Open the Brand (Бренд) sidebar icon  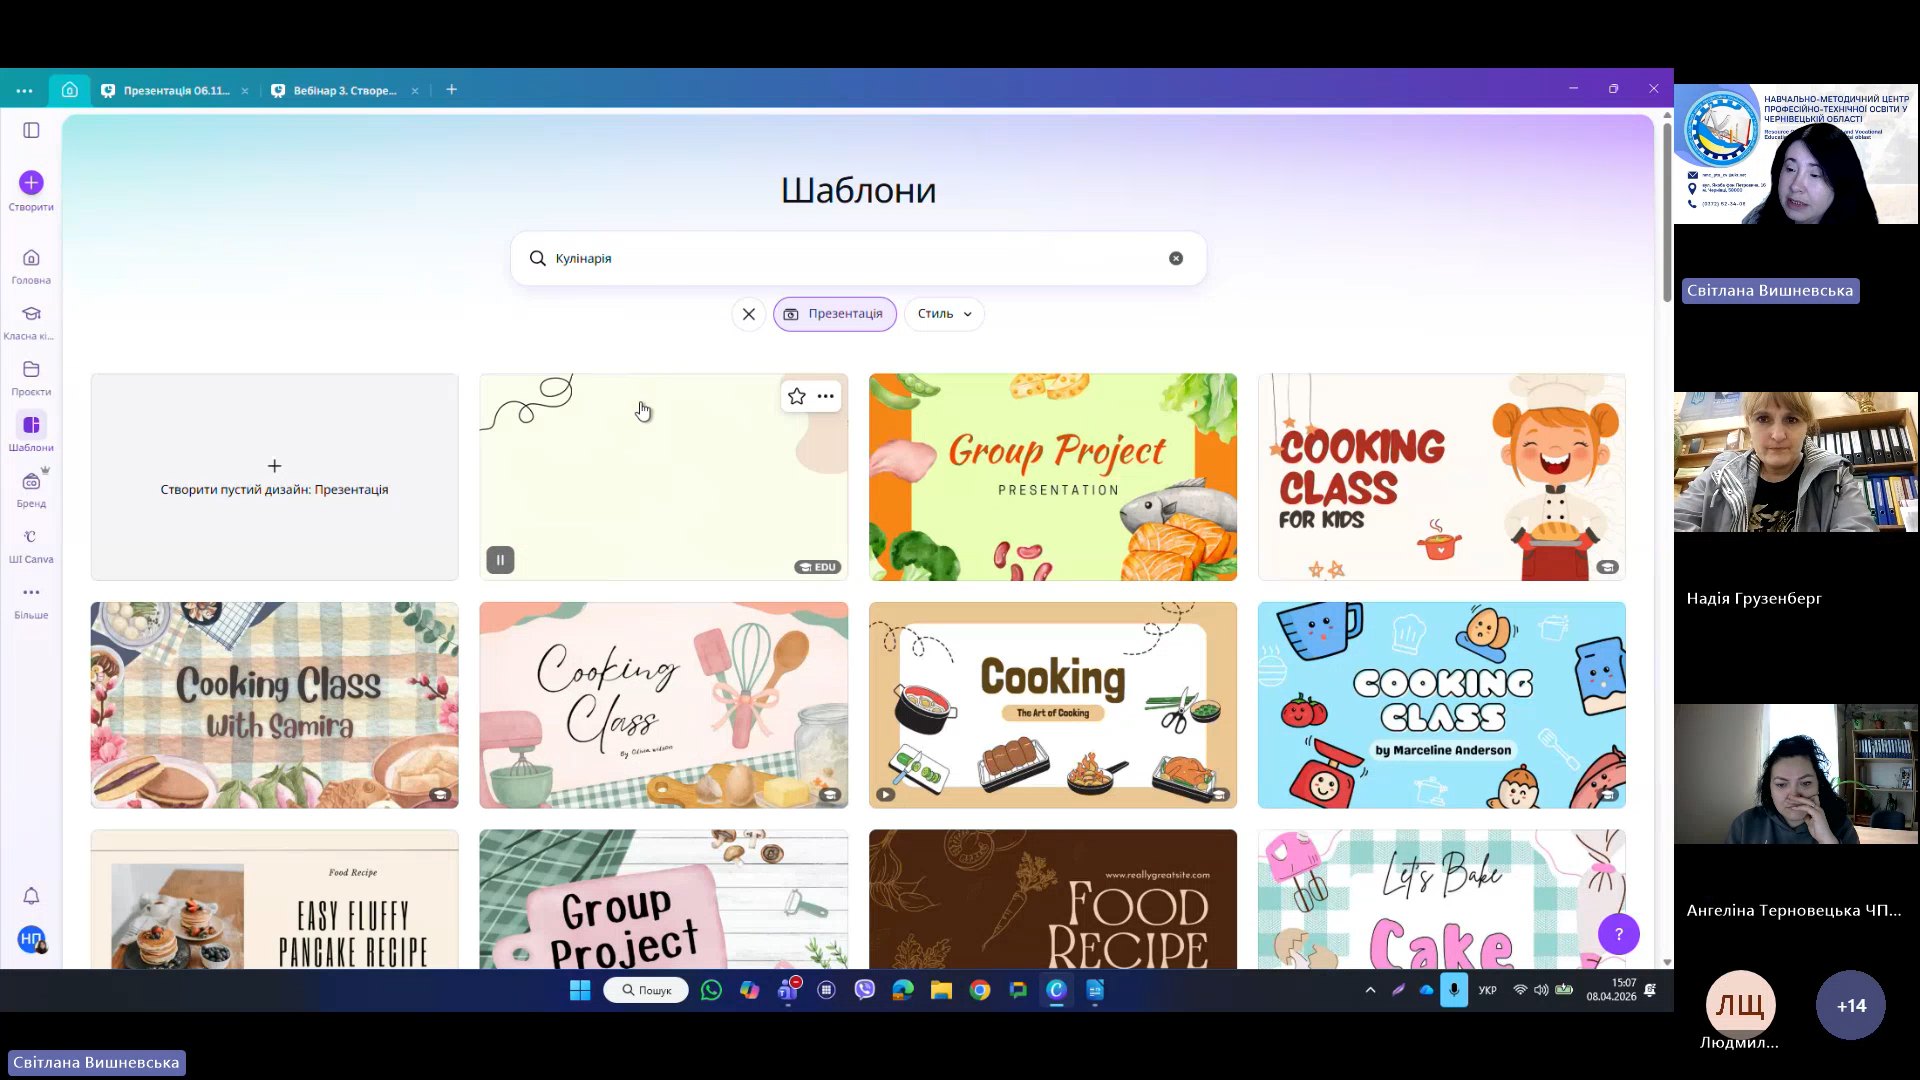(31, 482)
